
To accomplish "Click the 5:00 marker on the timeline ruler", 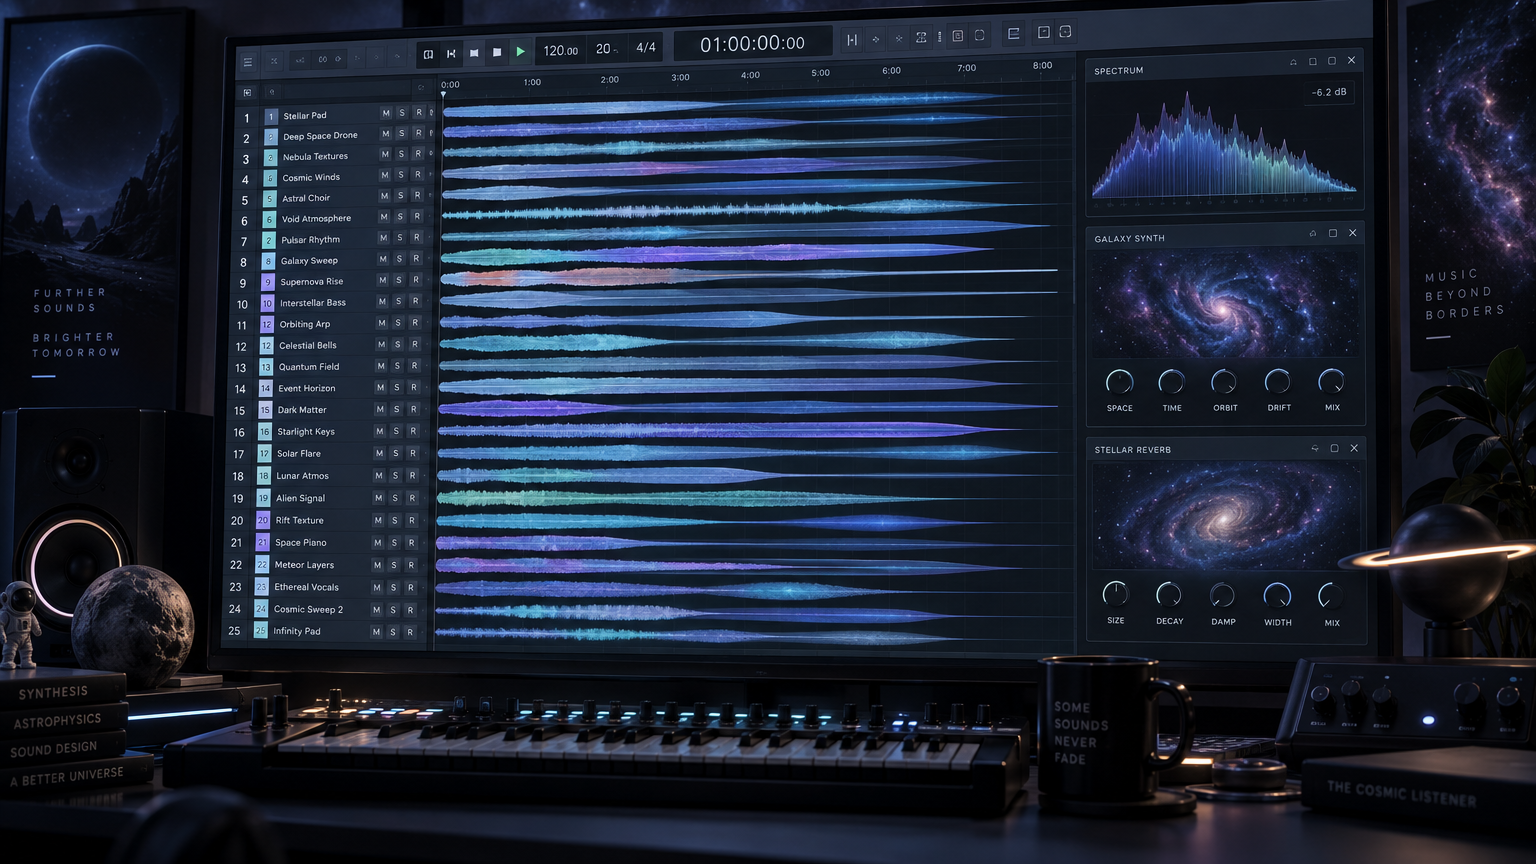I will pos(820,73).
